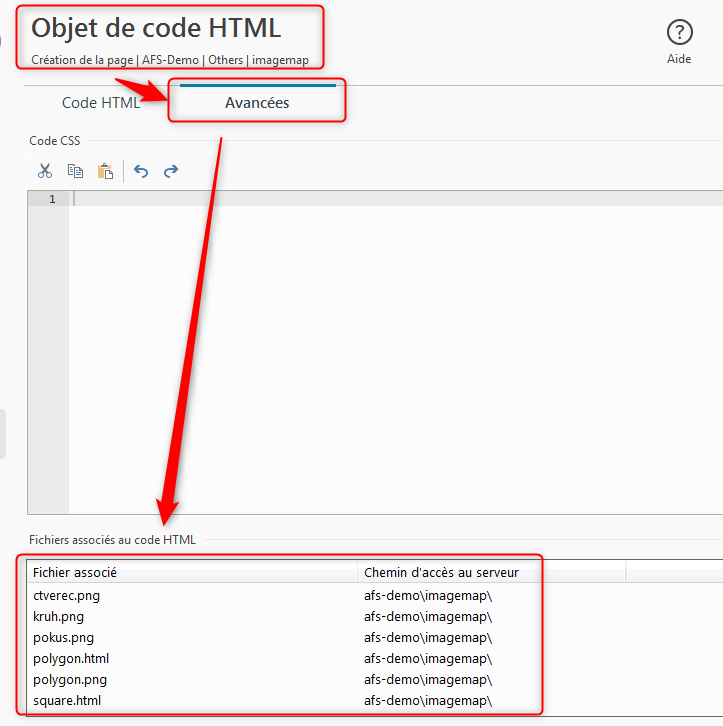Viewport: 723px width, 726px height.
Task: Select the polygon.html file row
Action: [x=71, y=659]
